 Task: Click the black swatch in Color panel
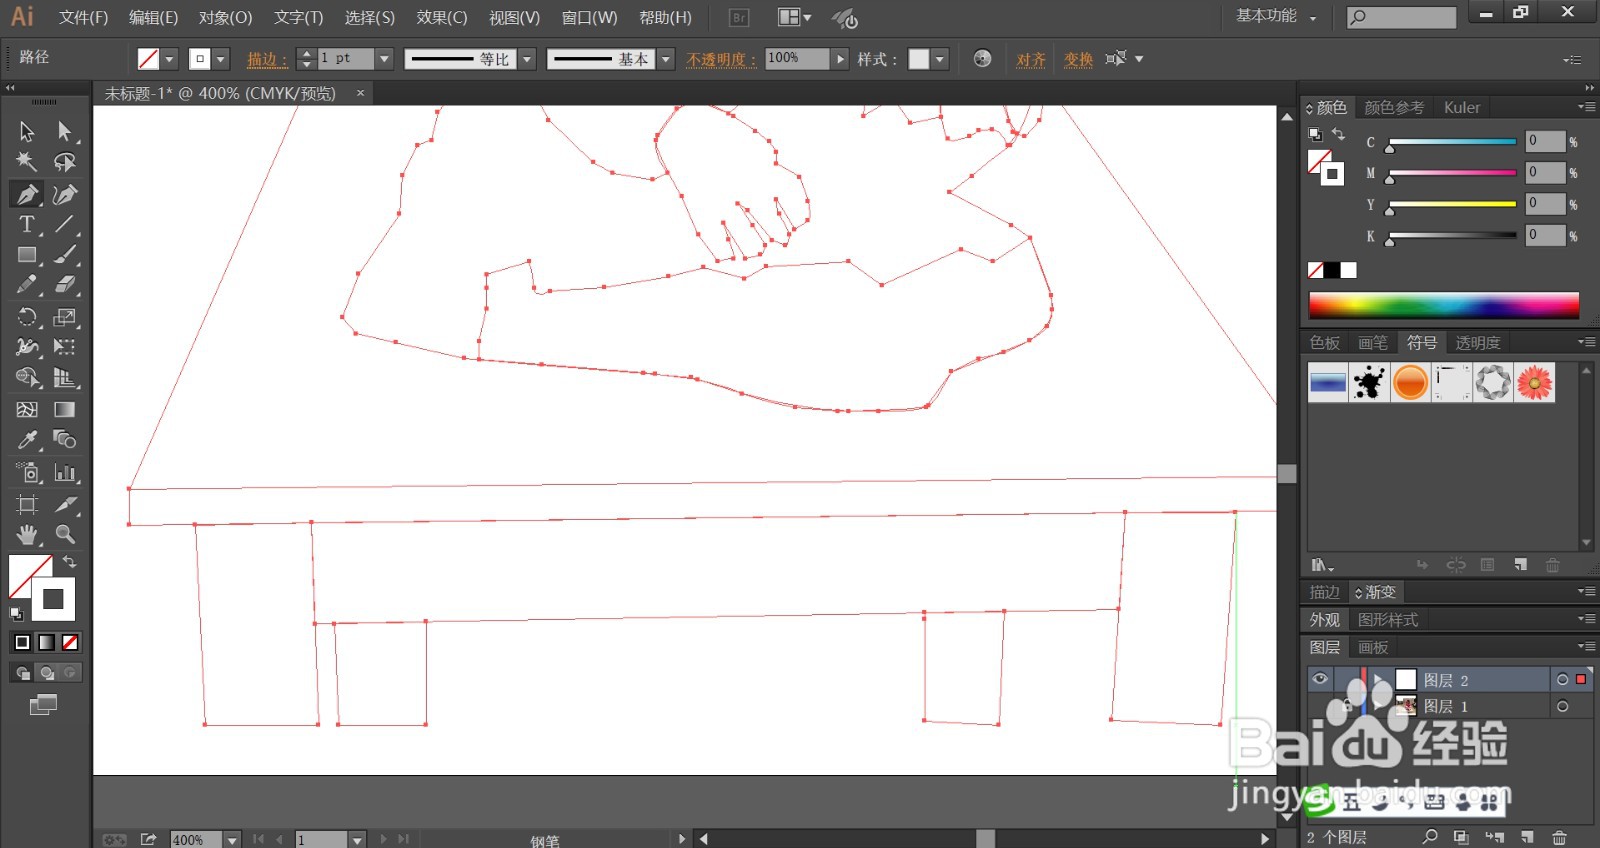(1332, 270)
